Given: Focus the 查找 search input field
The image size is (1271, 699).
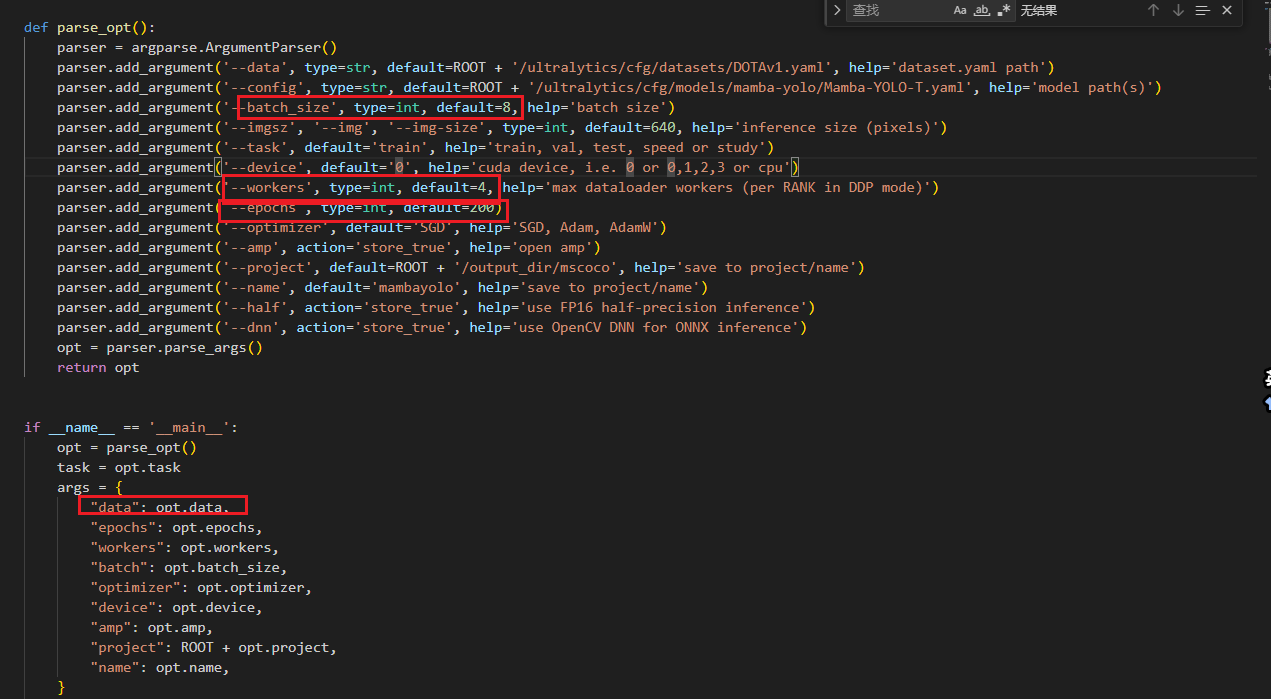Looking at the screenshot, I should click(896, 10).
